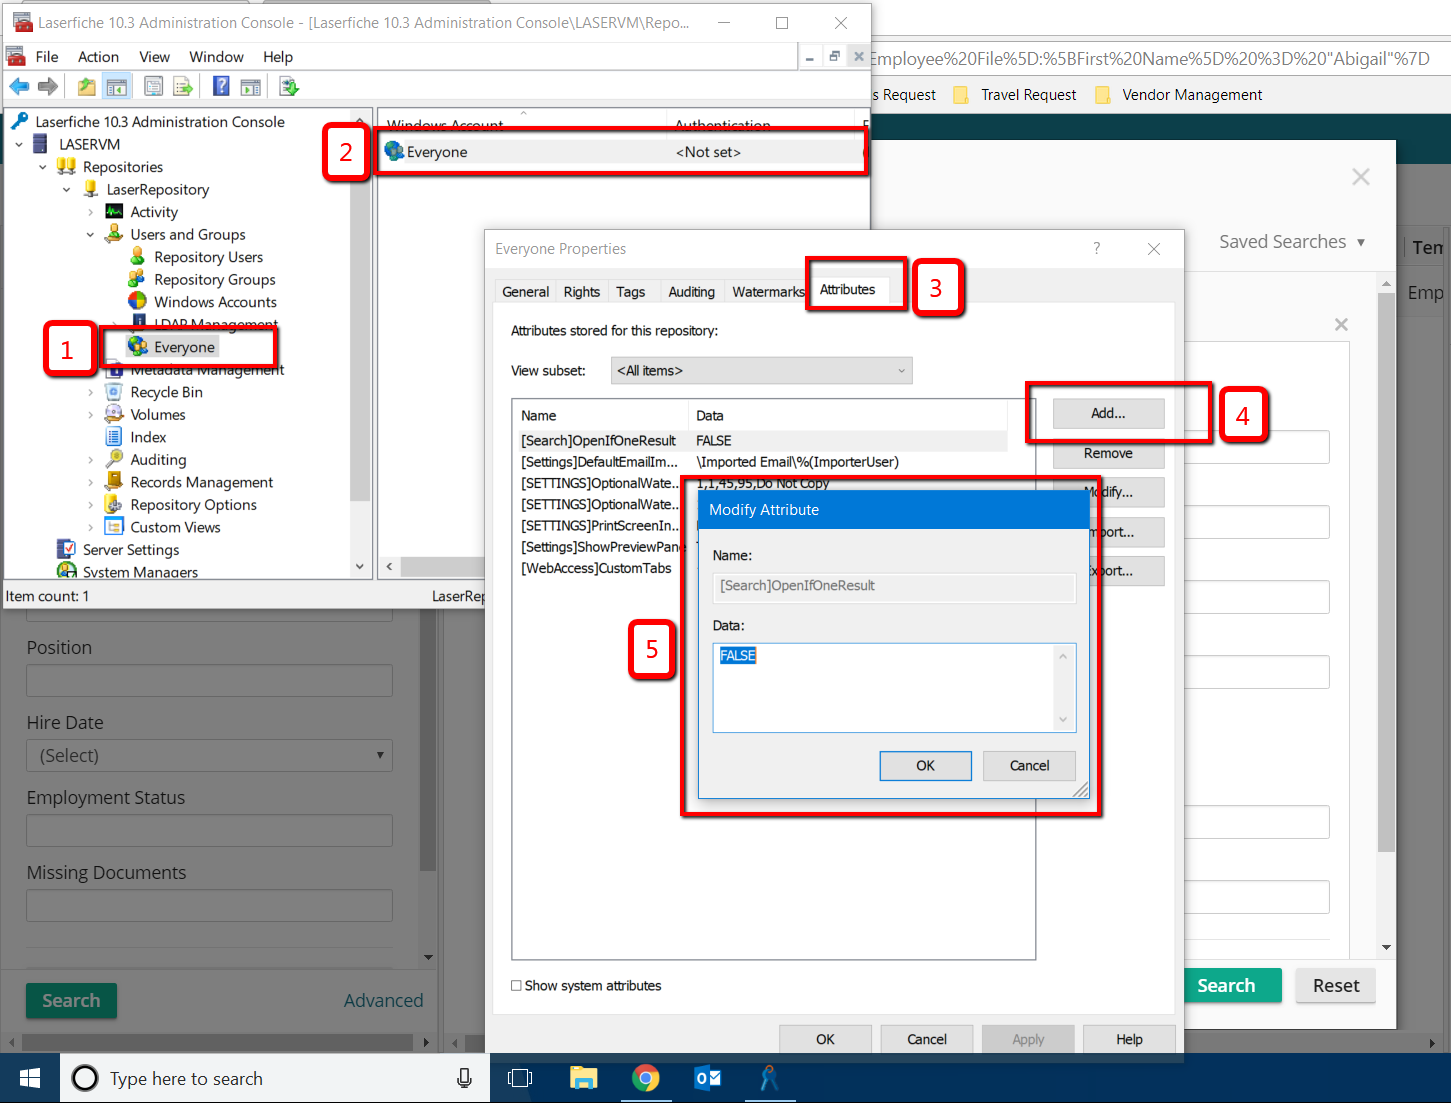The height and width of the screenshot is (1103, 1451).
Task: Switch to the General tab
Action: (525, 292)
